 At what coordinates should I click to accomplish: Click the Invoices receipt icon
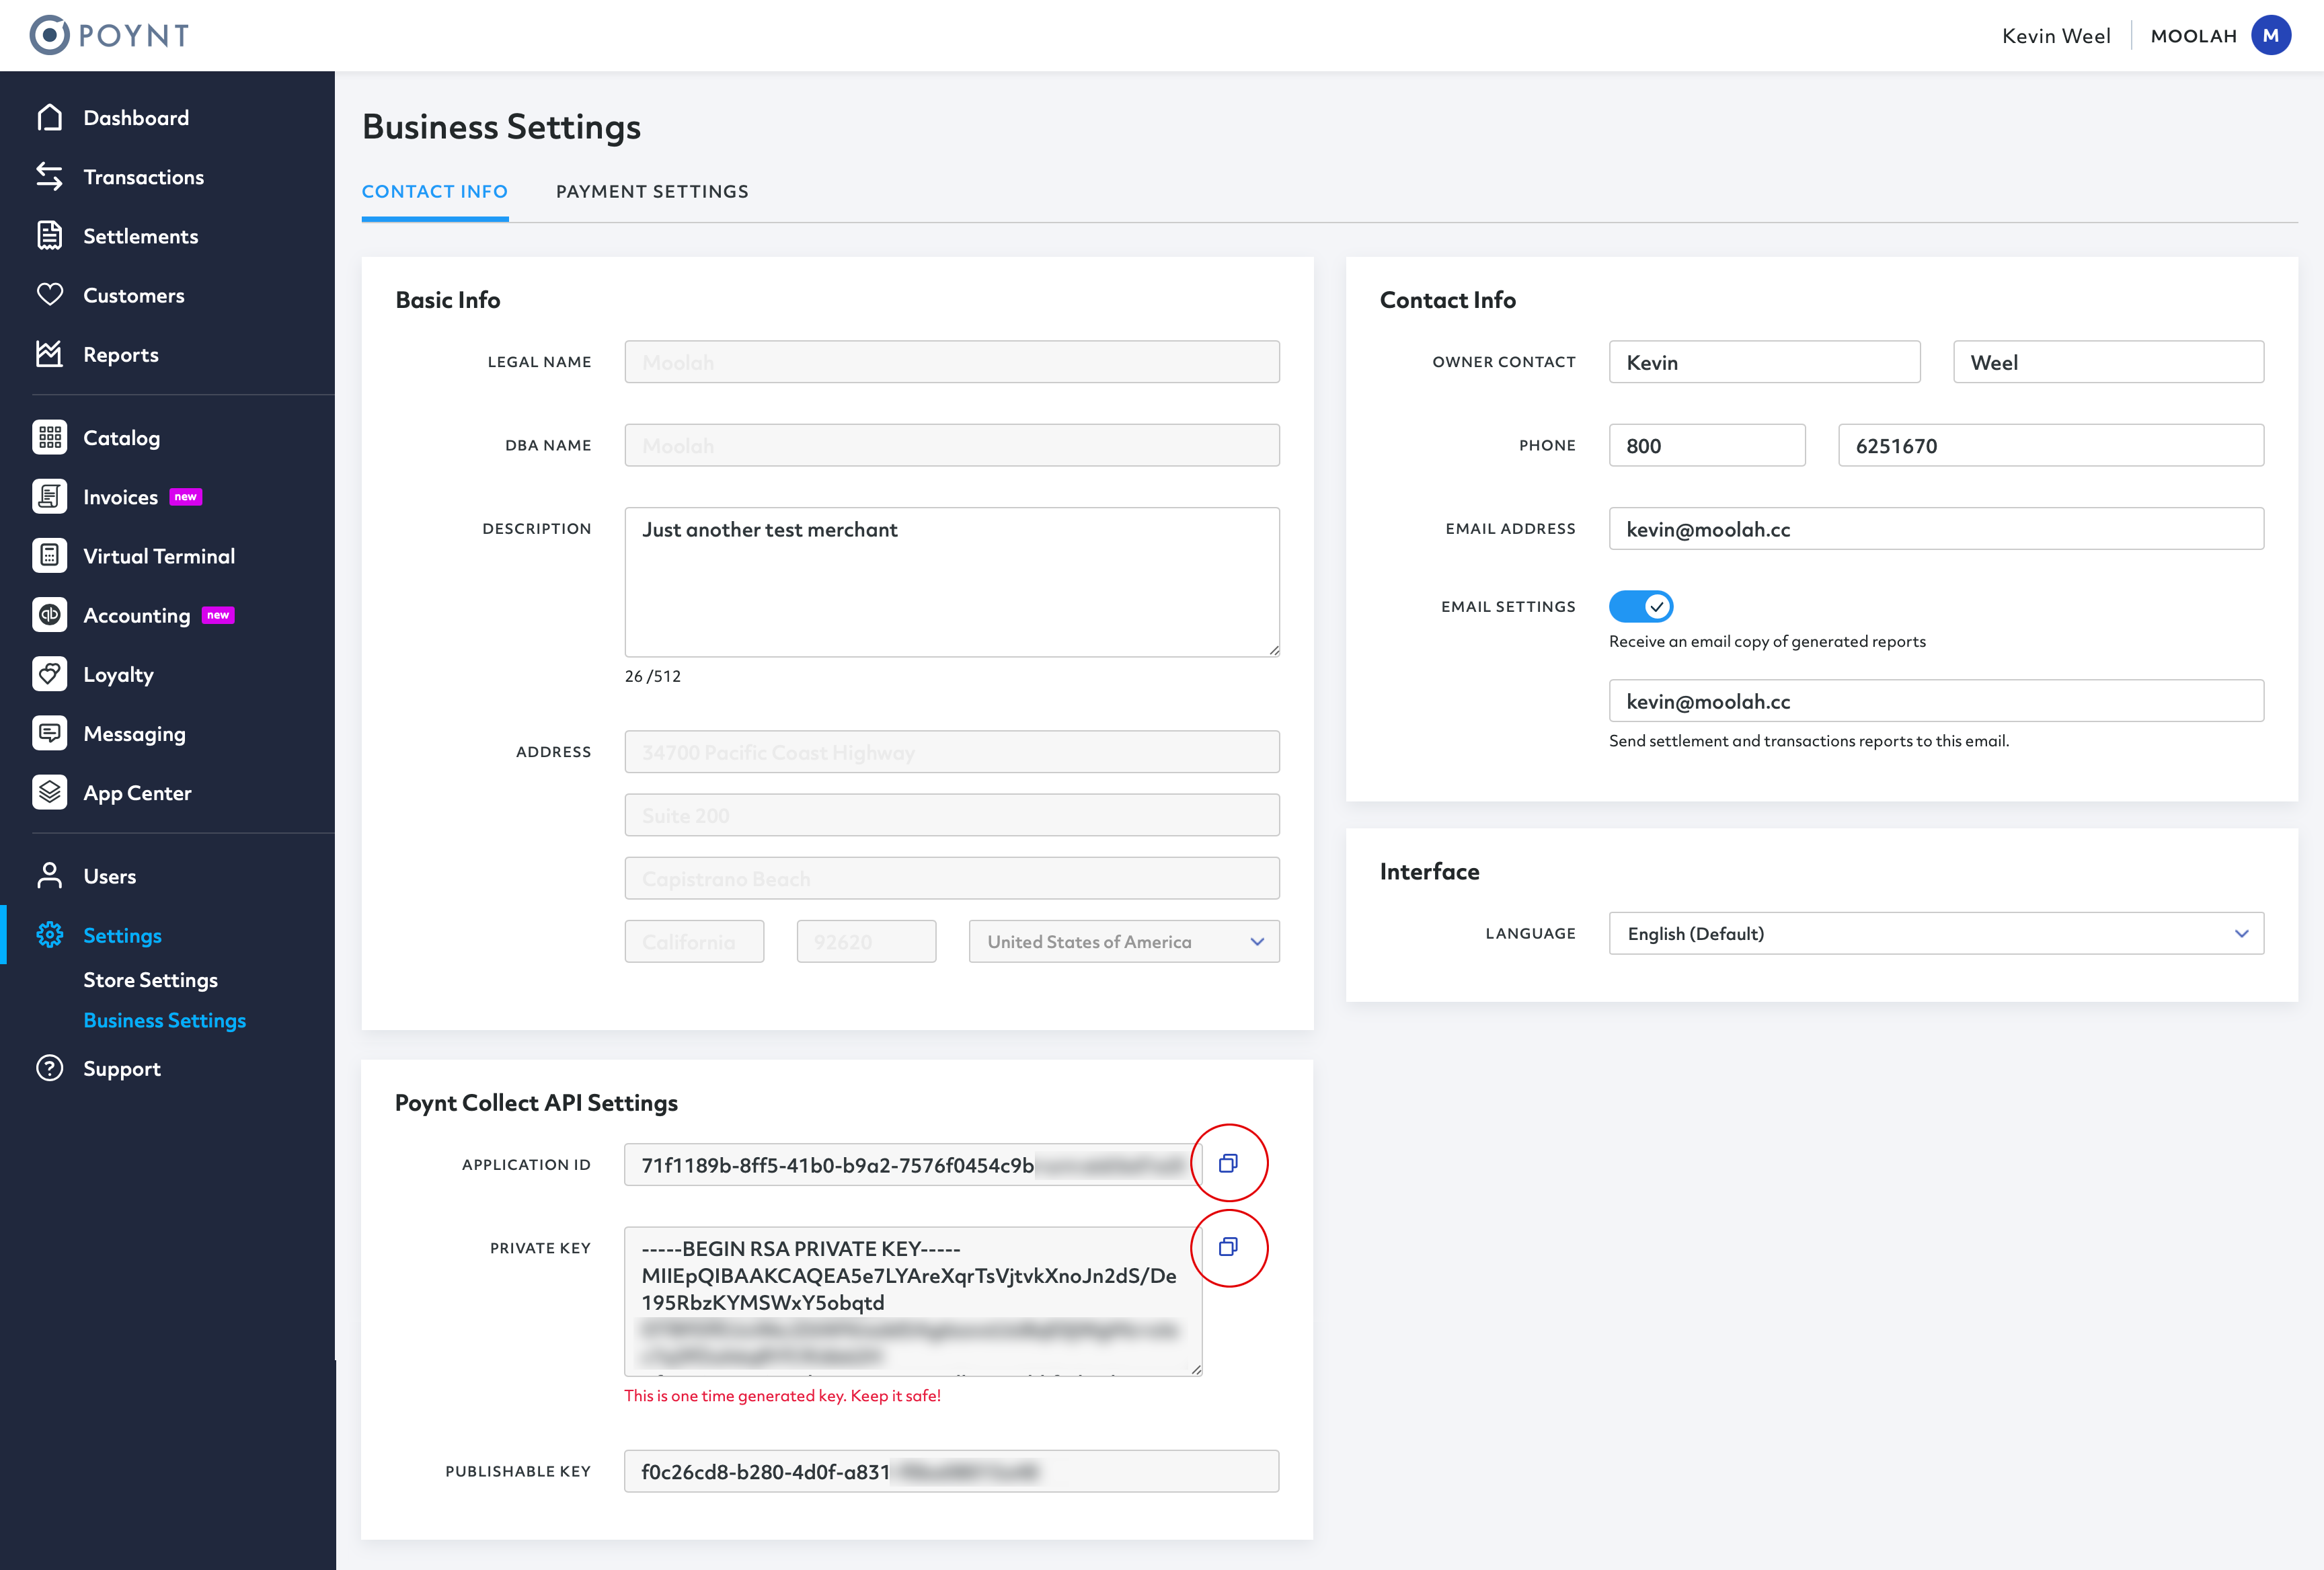pyautogui.click(x=49, y=496)
